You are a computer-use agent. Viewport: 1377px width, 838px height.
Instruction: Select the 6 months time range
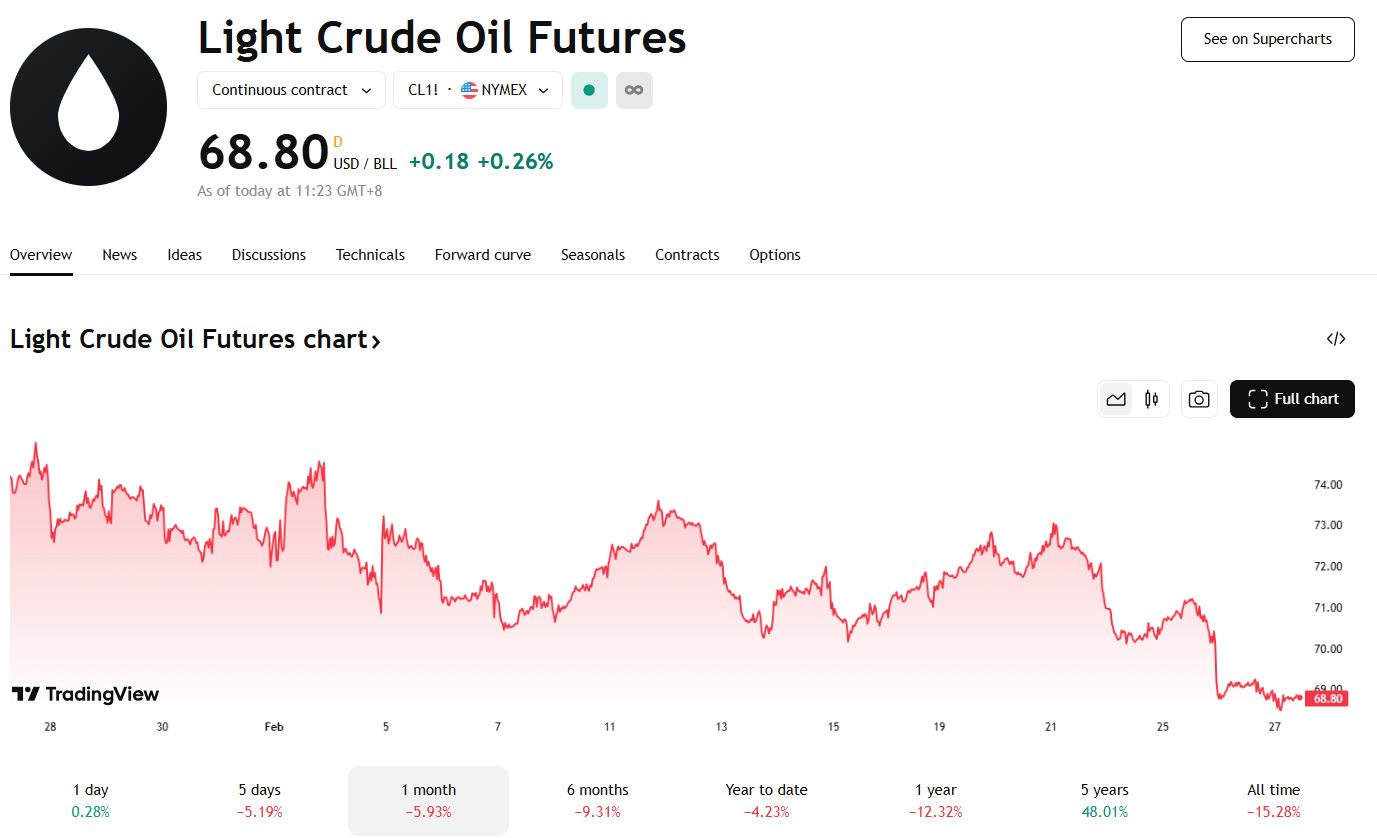point(597,800)
